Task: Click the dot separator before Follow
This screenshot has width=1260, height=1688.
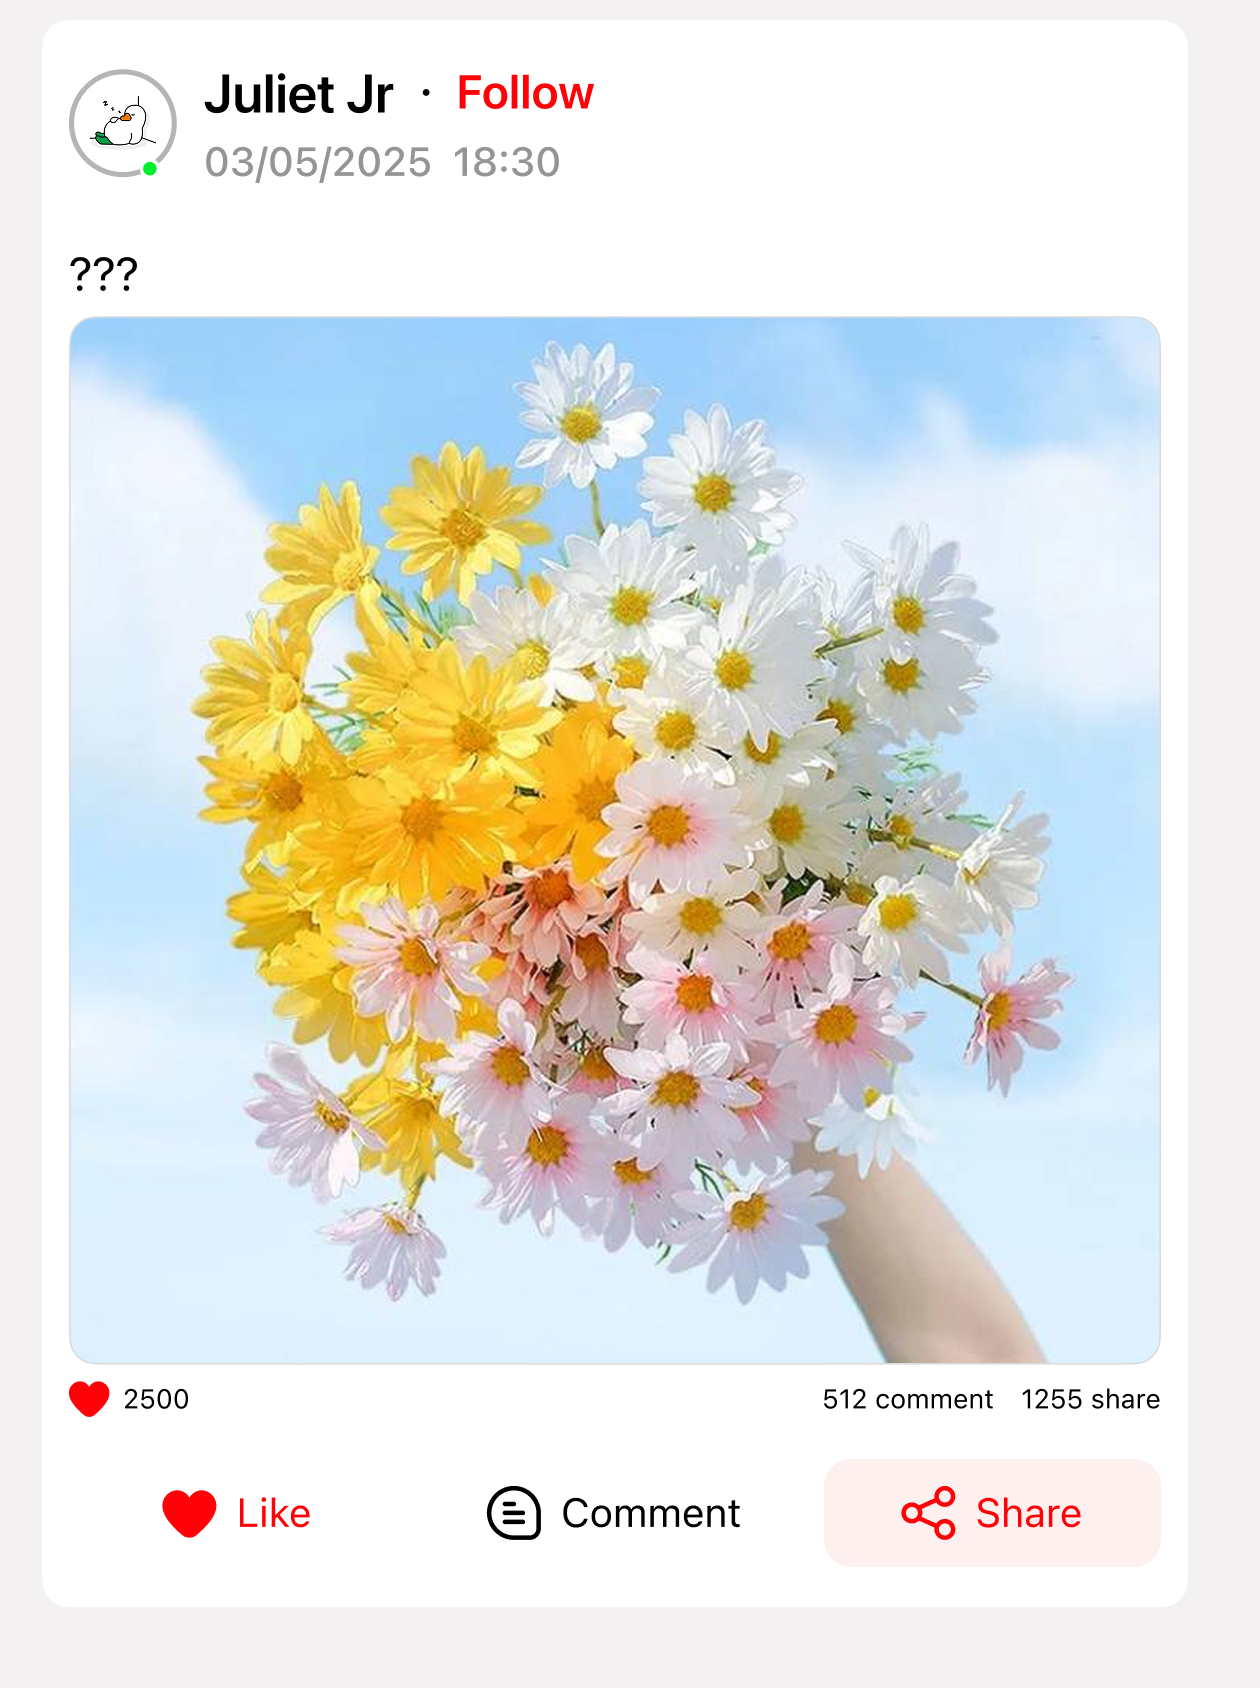Action: click(x=426, y=94)
